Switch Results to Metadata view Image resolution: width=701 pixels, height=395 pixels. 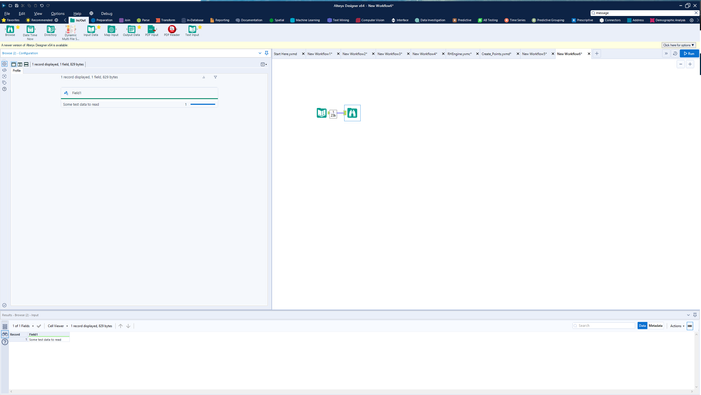[655, 326]
